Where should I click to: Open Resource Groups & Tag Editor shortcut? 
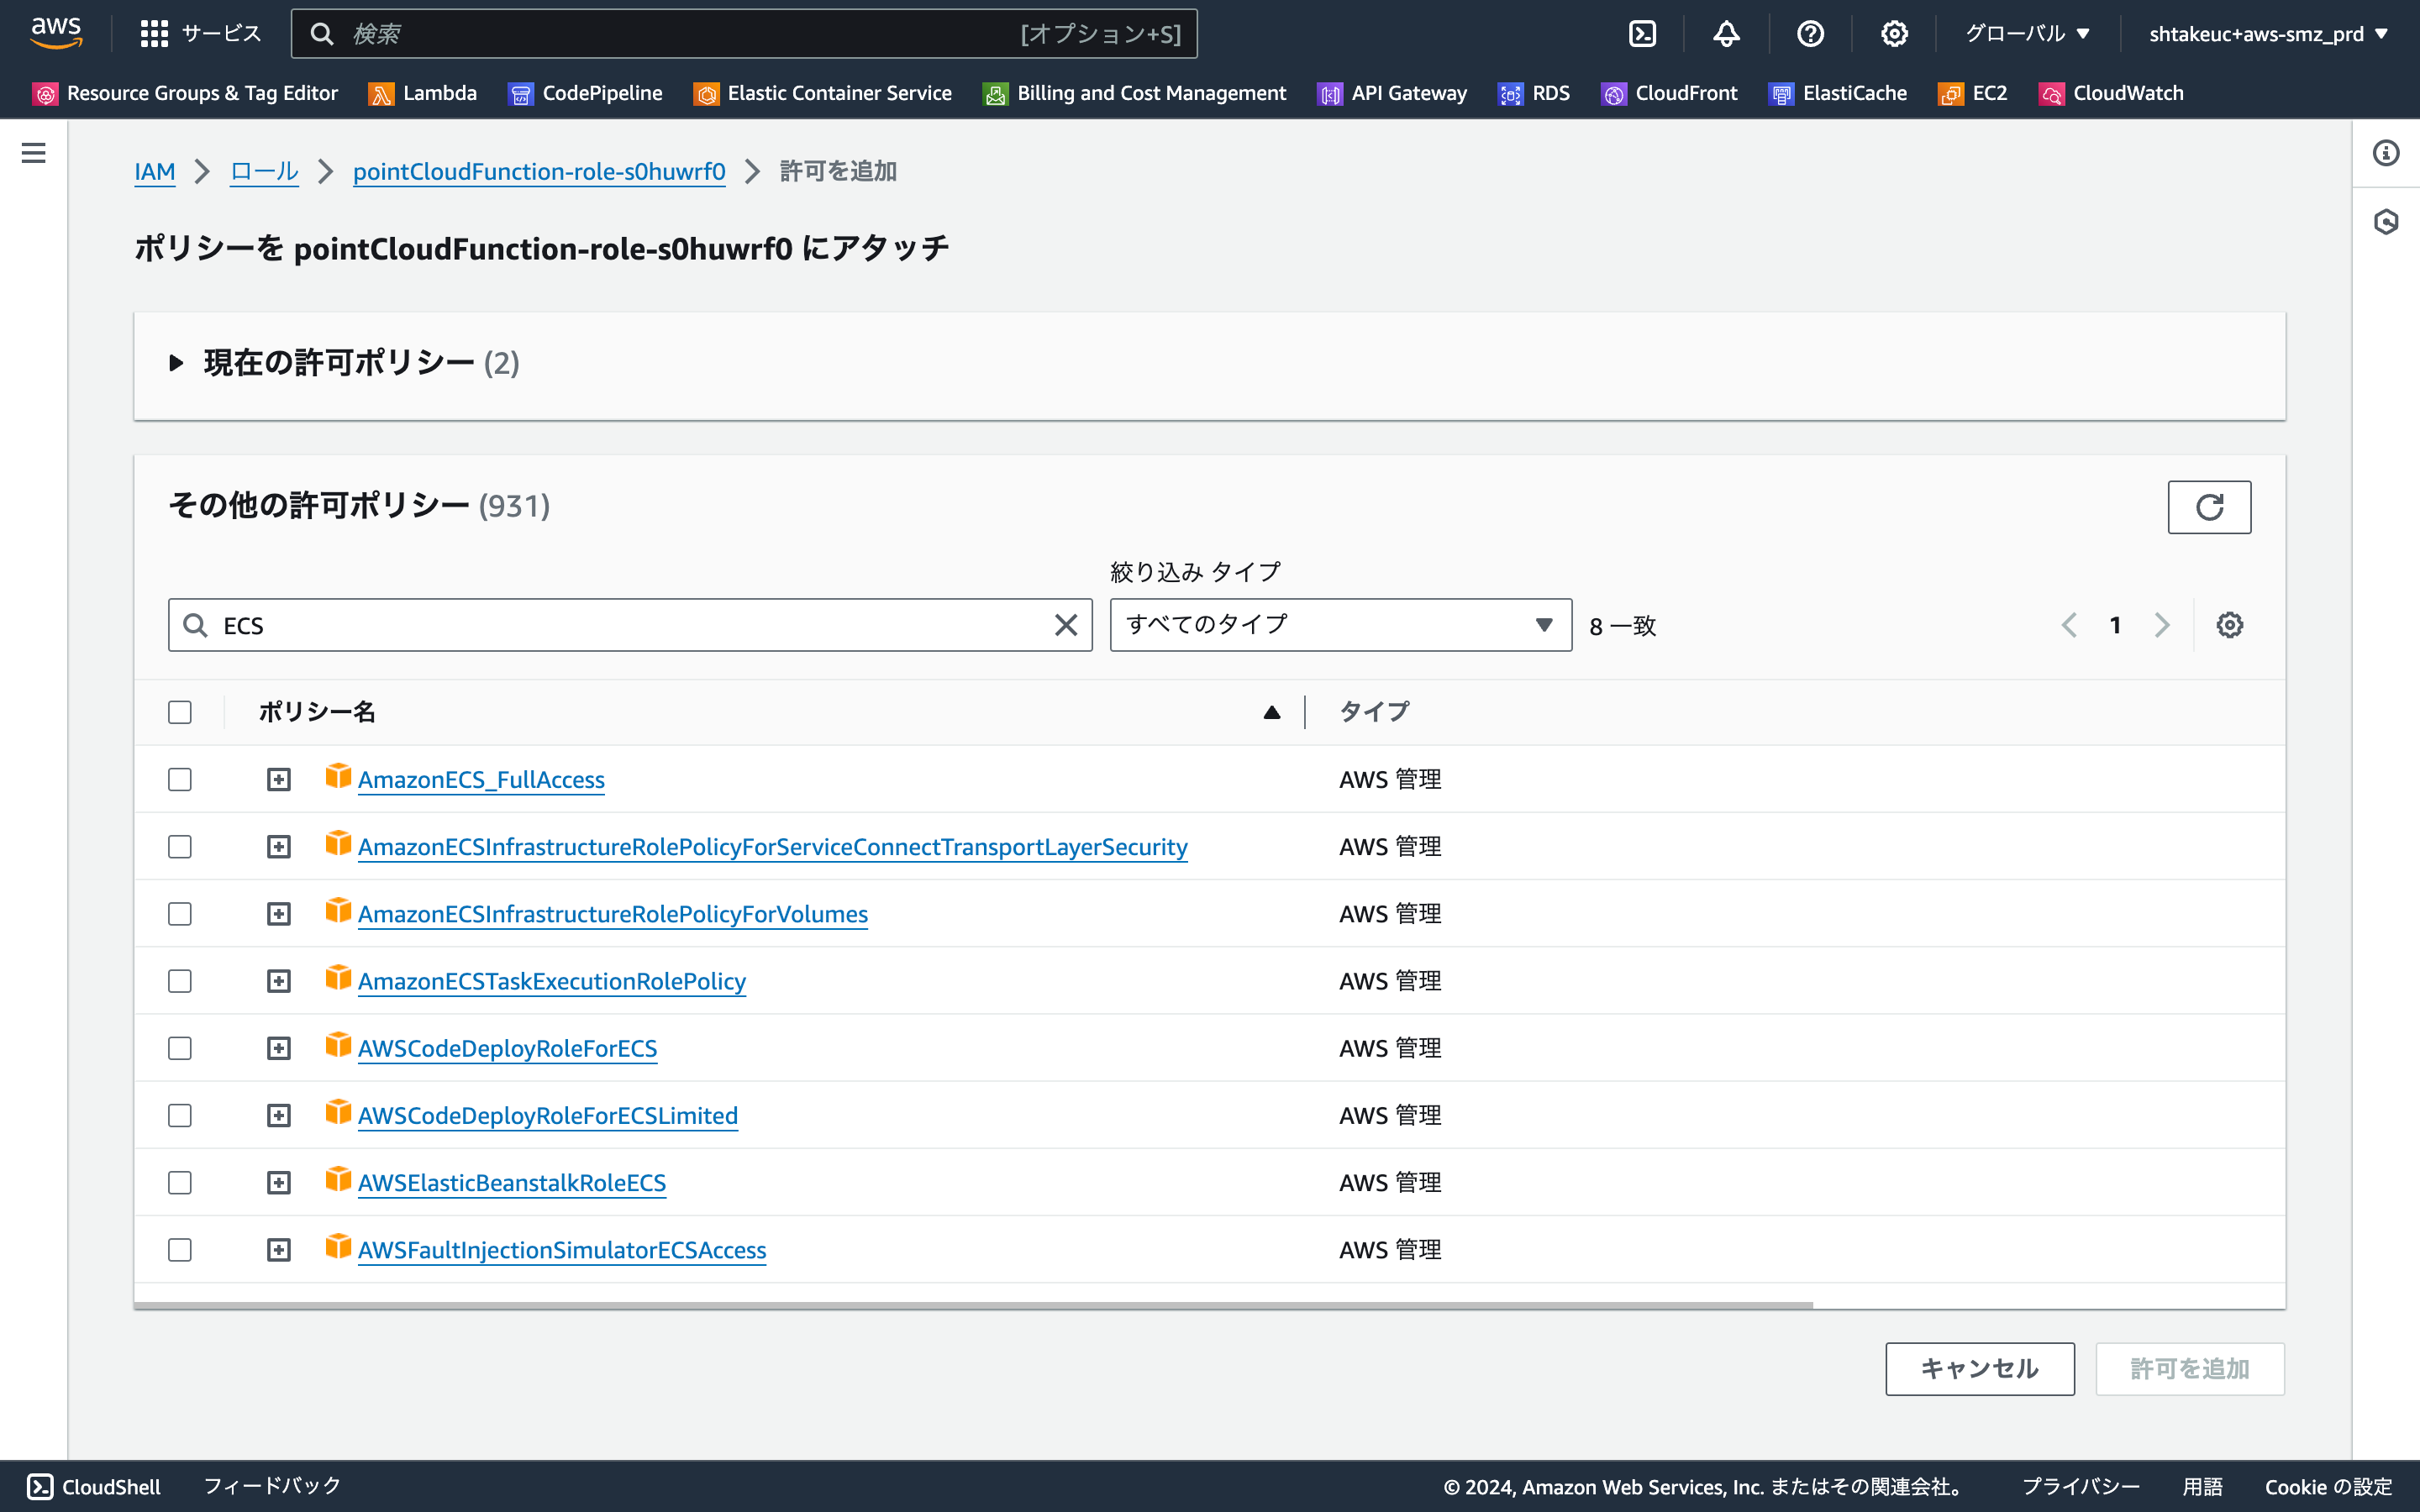[x=186, y=93]
